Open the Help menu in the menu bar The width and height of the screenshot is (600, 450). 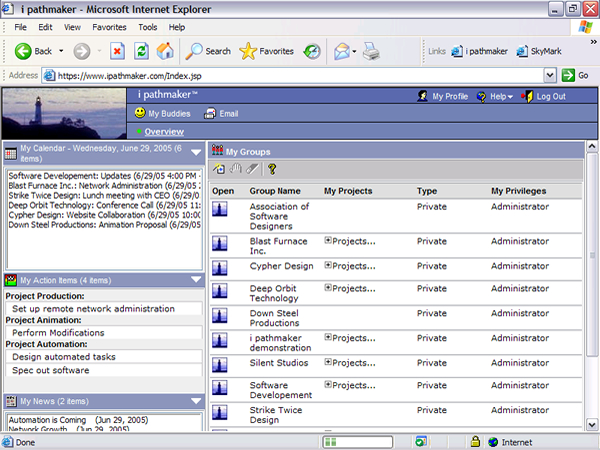(x=177, y=27)
